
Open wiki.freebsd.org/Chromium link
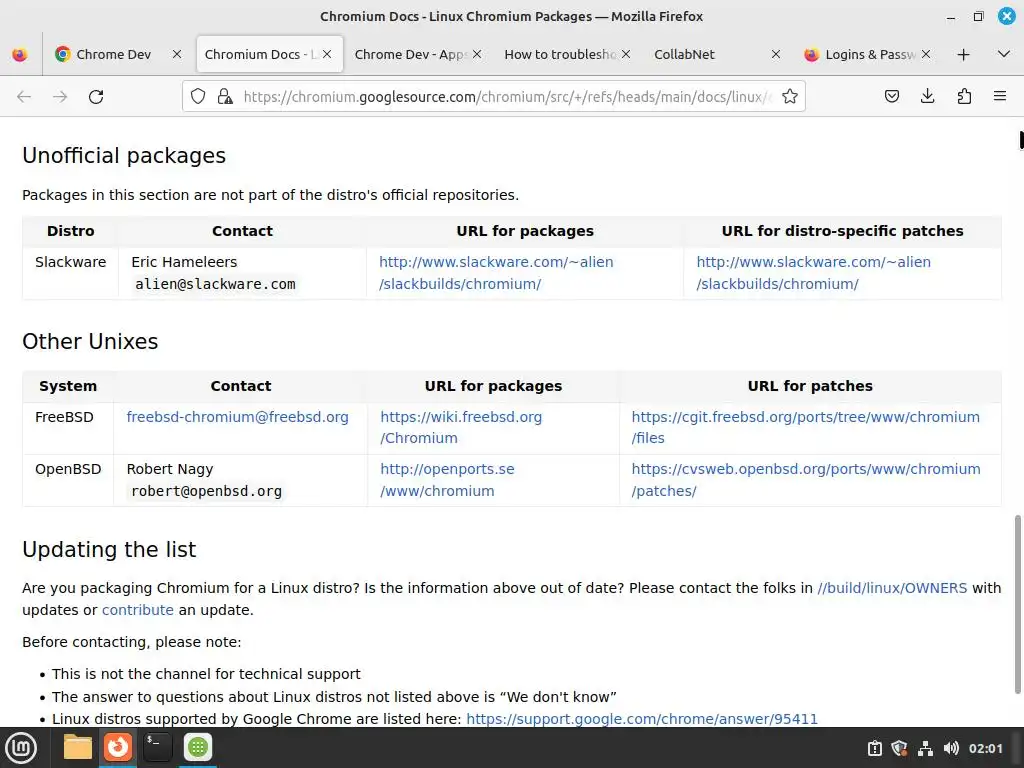click(x=461, y=427)
